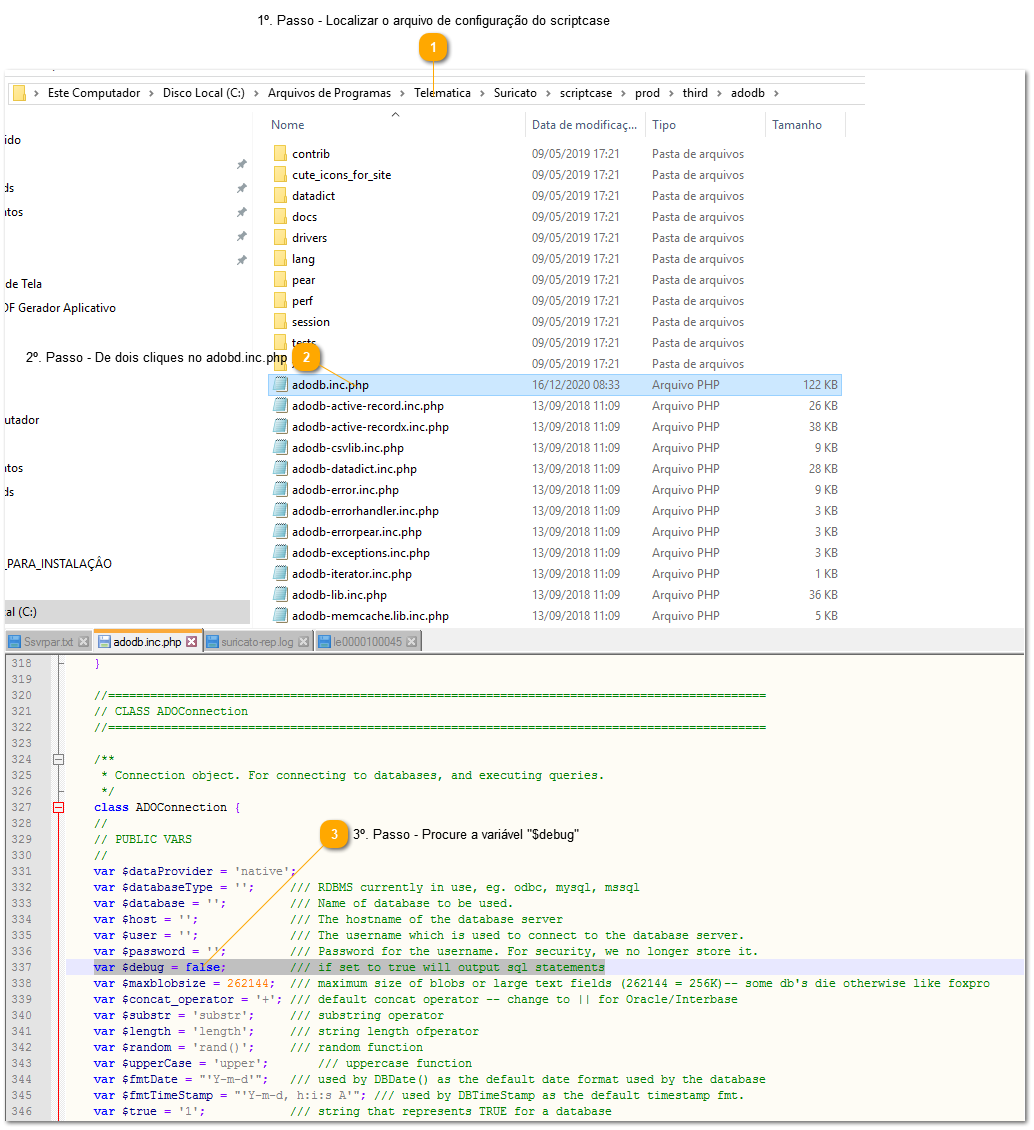Sort files by Tamanho column
This screenshot has height=1130, width=1034.
(796, 125)
